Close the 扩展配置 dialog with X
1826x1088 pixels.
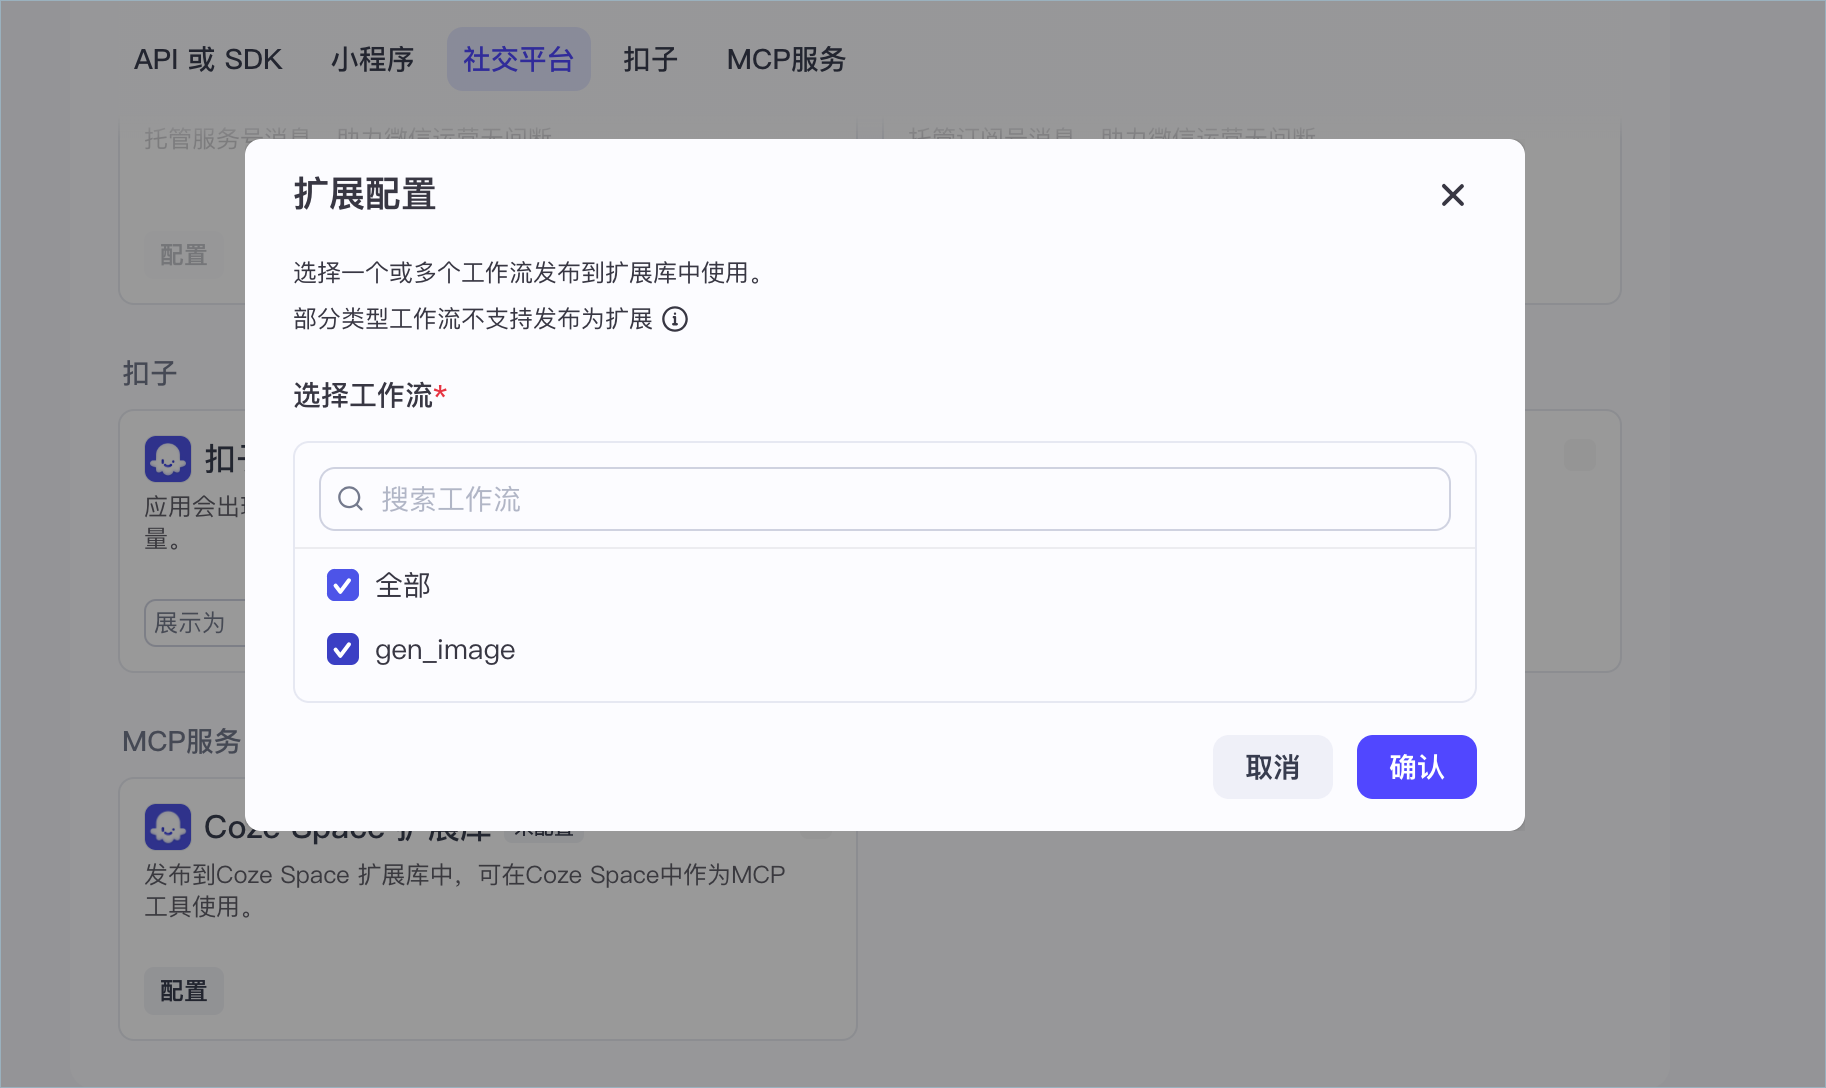pos(1452,195)
